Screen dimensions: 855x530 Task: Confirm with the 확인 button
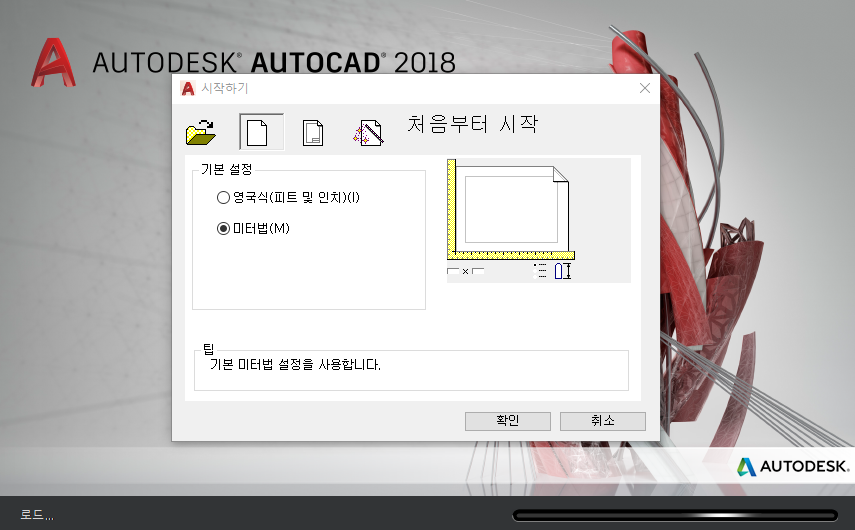pos(508,421)
